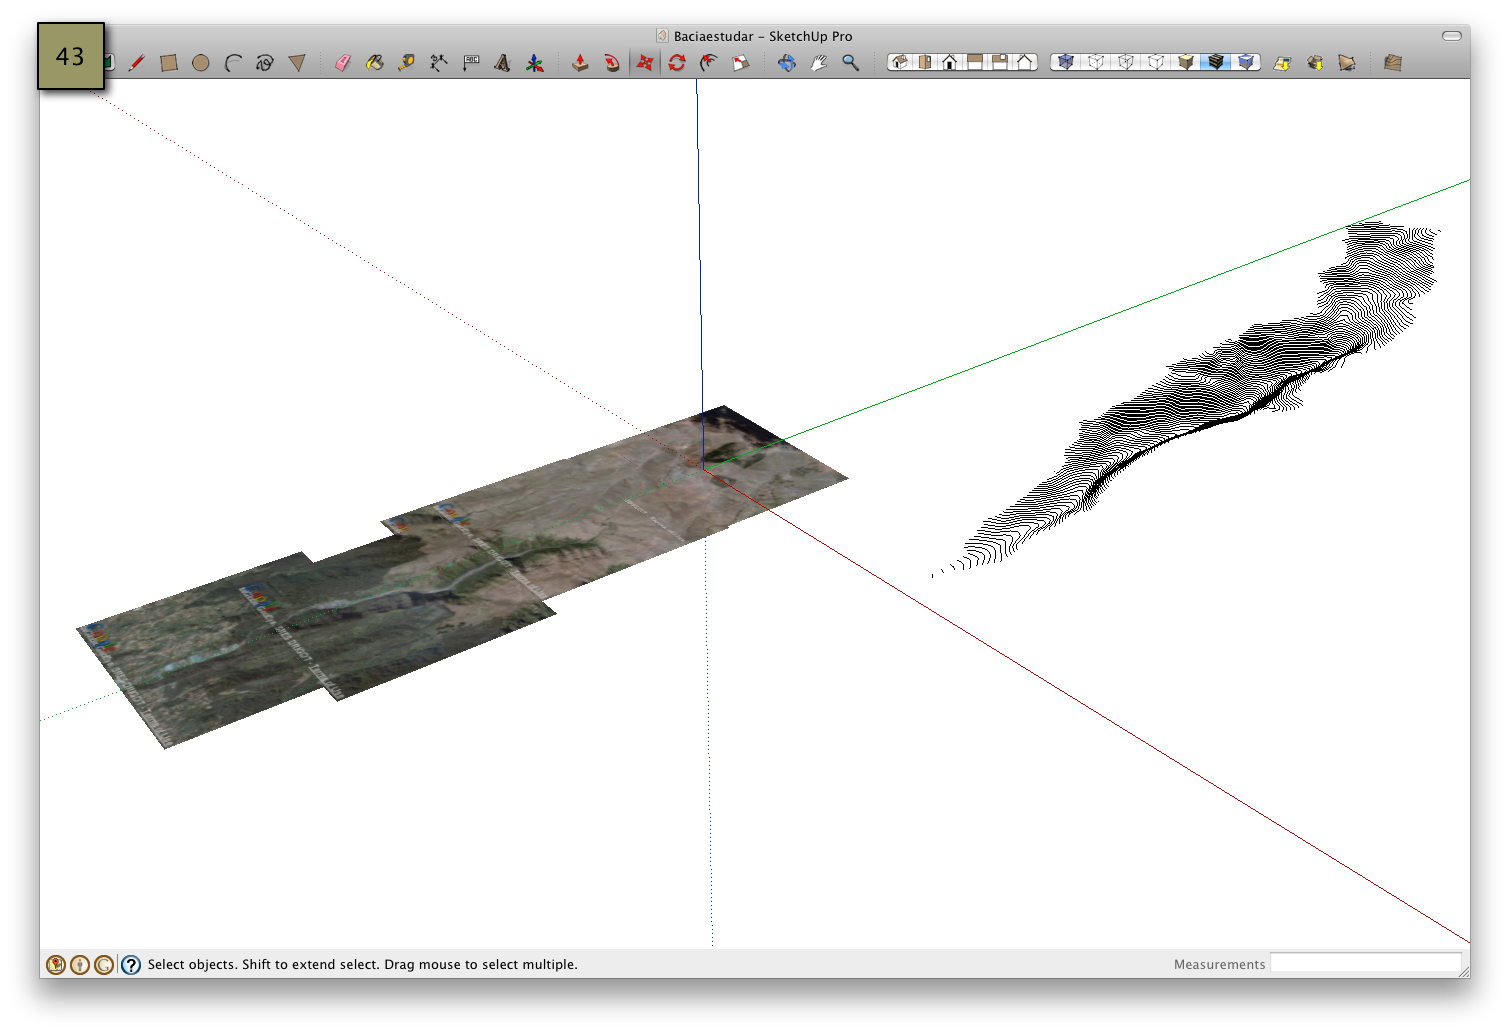Select the Rectangle tool
Viewport: 1510px width, 1033px height.
tap(168, 62)
